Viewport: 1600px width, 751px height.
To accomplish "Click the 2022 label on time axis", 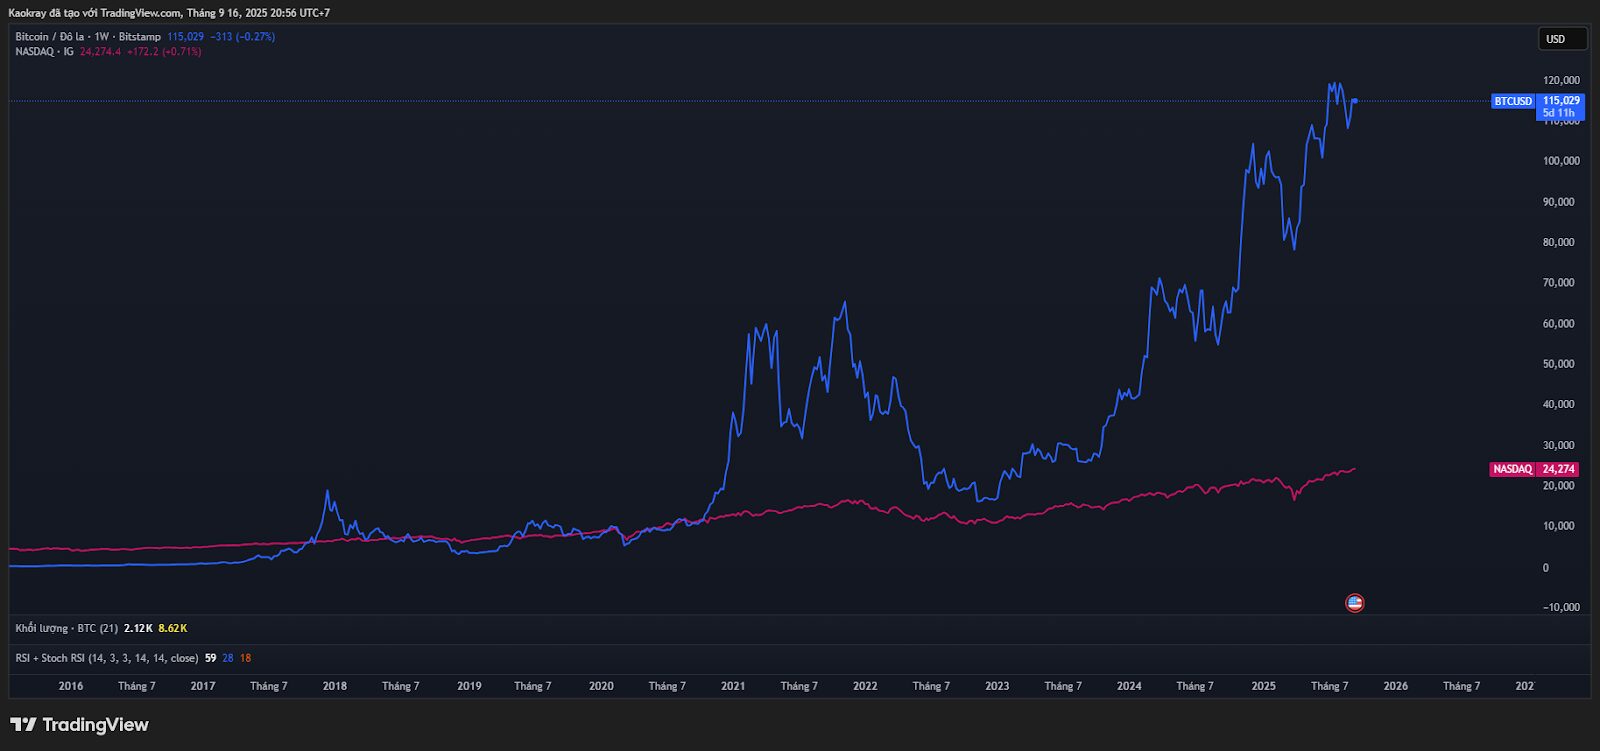I will 865,686.
